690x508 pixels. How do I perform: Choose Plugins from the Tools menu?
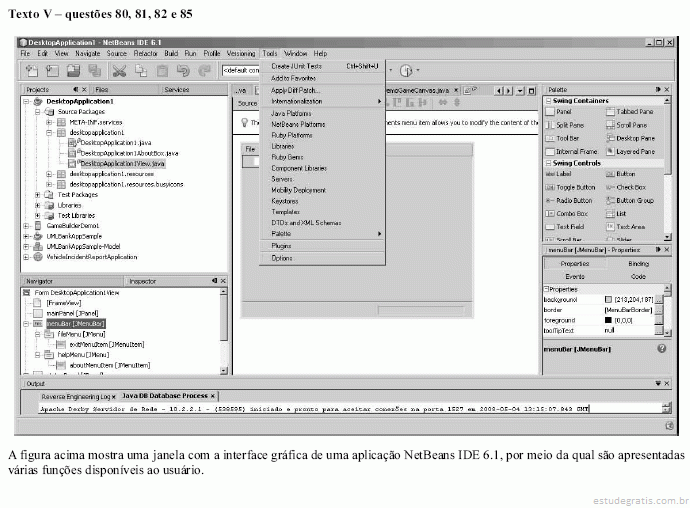pos(323,246)
